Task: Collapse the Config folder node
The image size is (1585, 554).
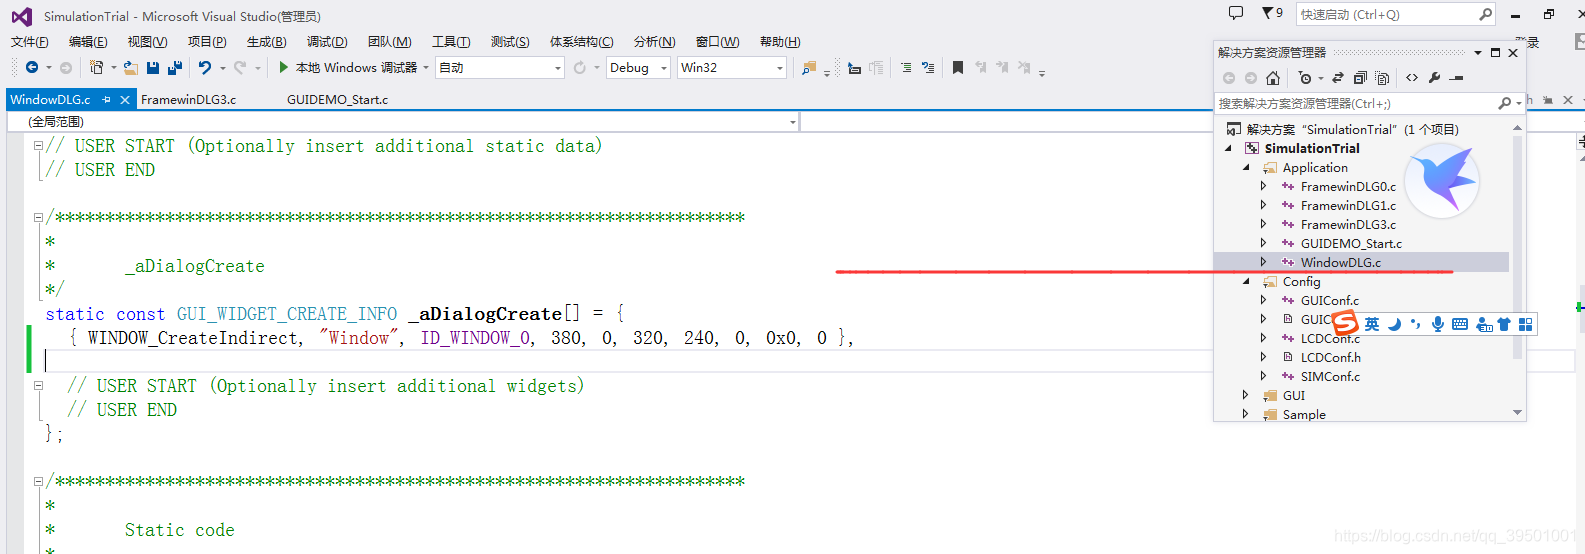Action: 1246,281
